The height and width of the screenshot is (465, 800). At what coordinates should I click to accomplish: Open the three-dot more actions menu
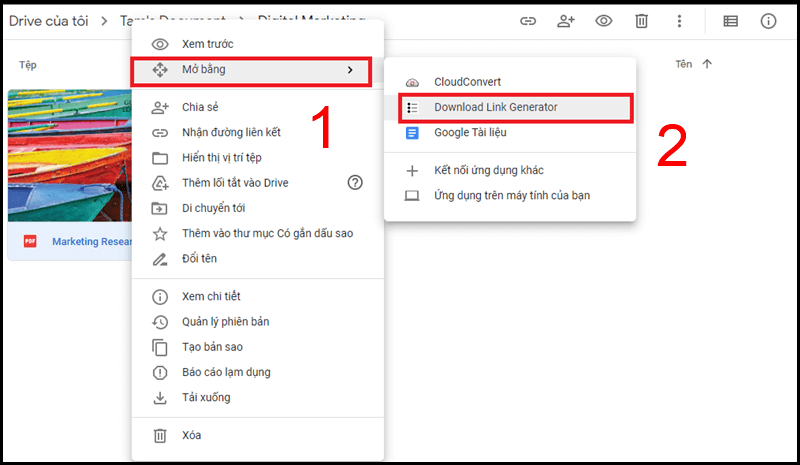679,21
